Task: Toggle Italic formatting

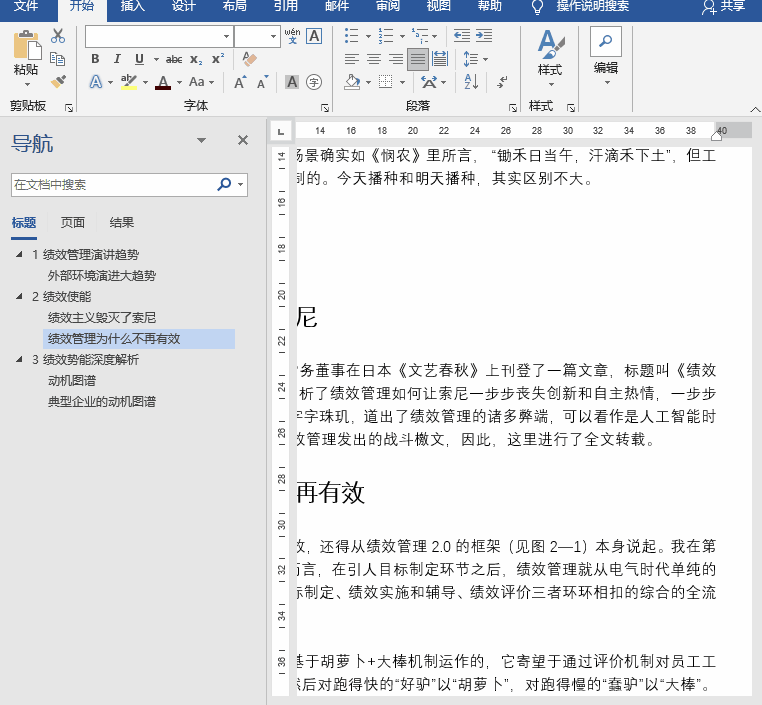Action: (x=117, y=59)
